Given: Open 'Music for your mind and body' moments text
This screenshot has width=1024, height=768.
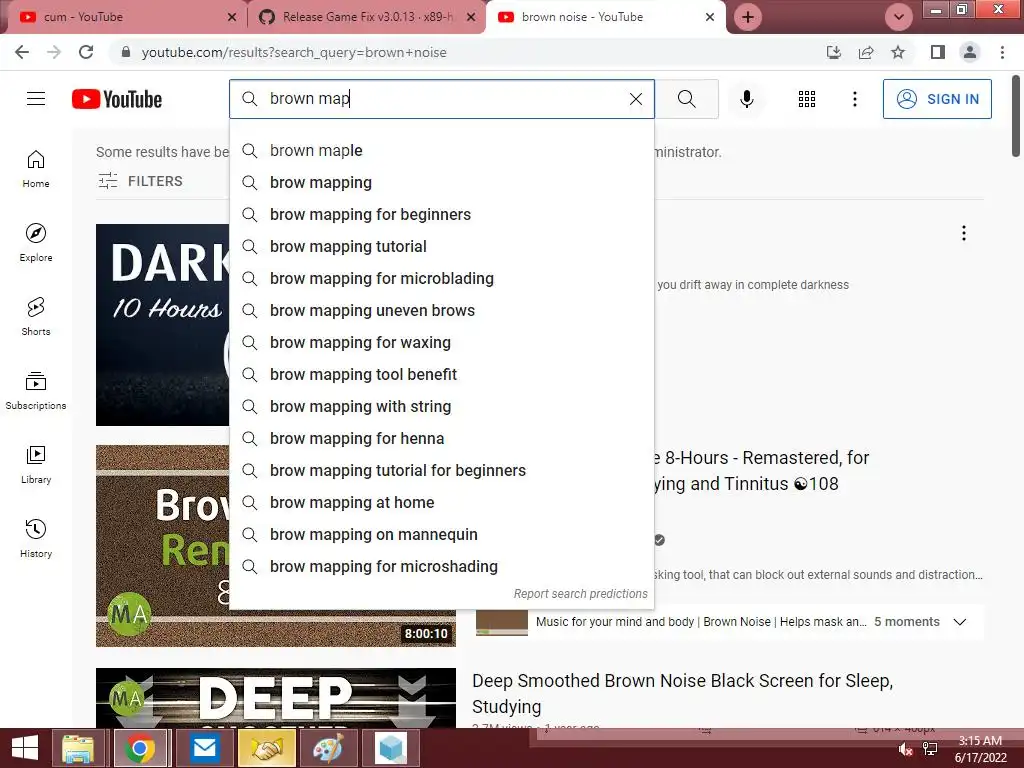Looking at the screenshot, I should click(701, 622).
